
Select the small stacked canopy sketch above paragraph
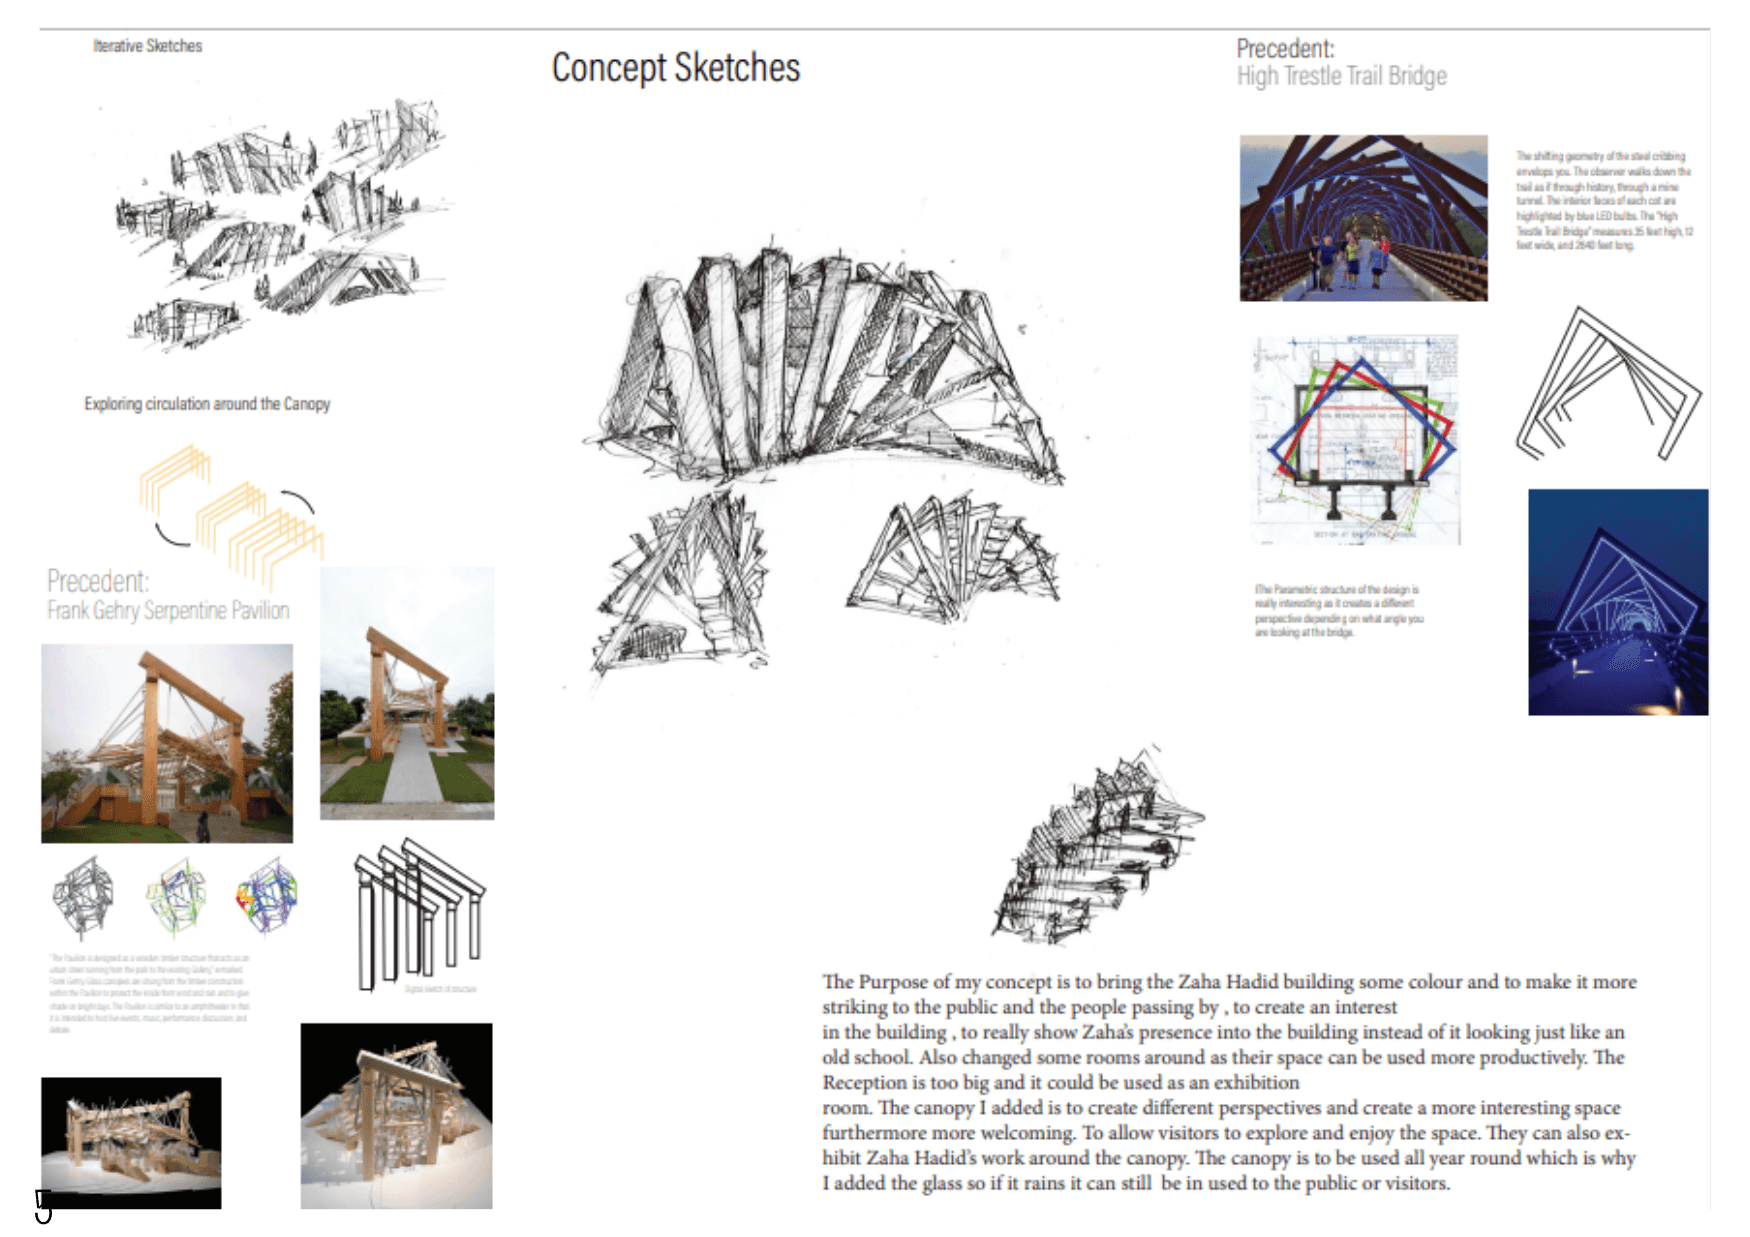click(x=1098, y=846)
